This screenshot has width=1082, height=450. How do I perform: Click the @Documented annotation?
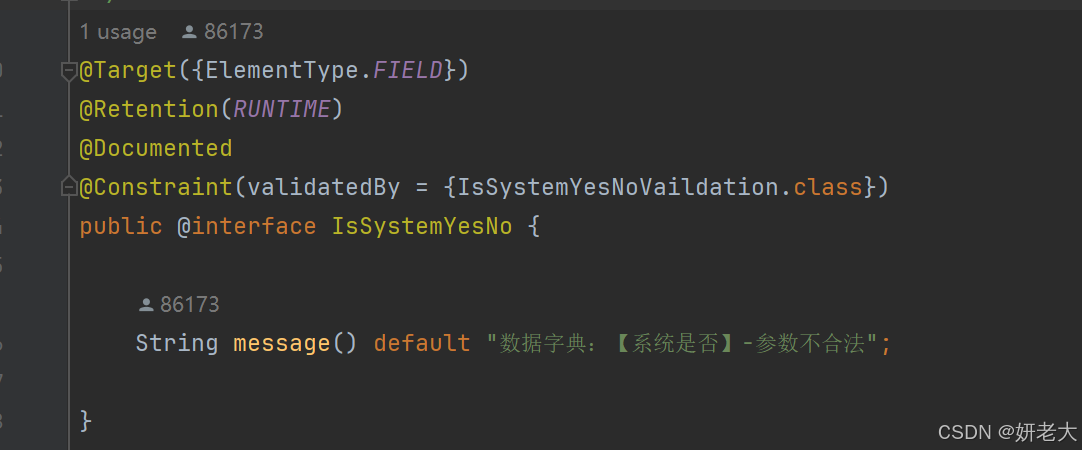156,148
